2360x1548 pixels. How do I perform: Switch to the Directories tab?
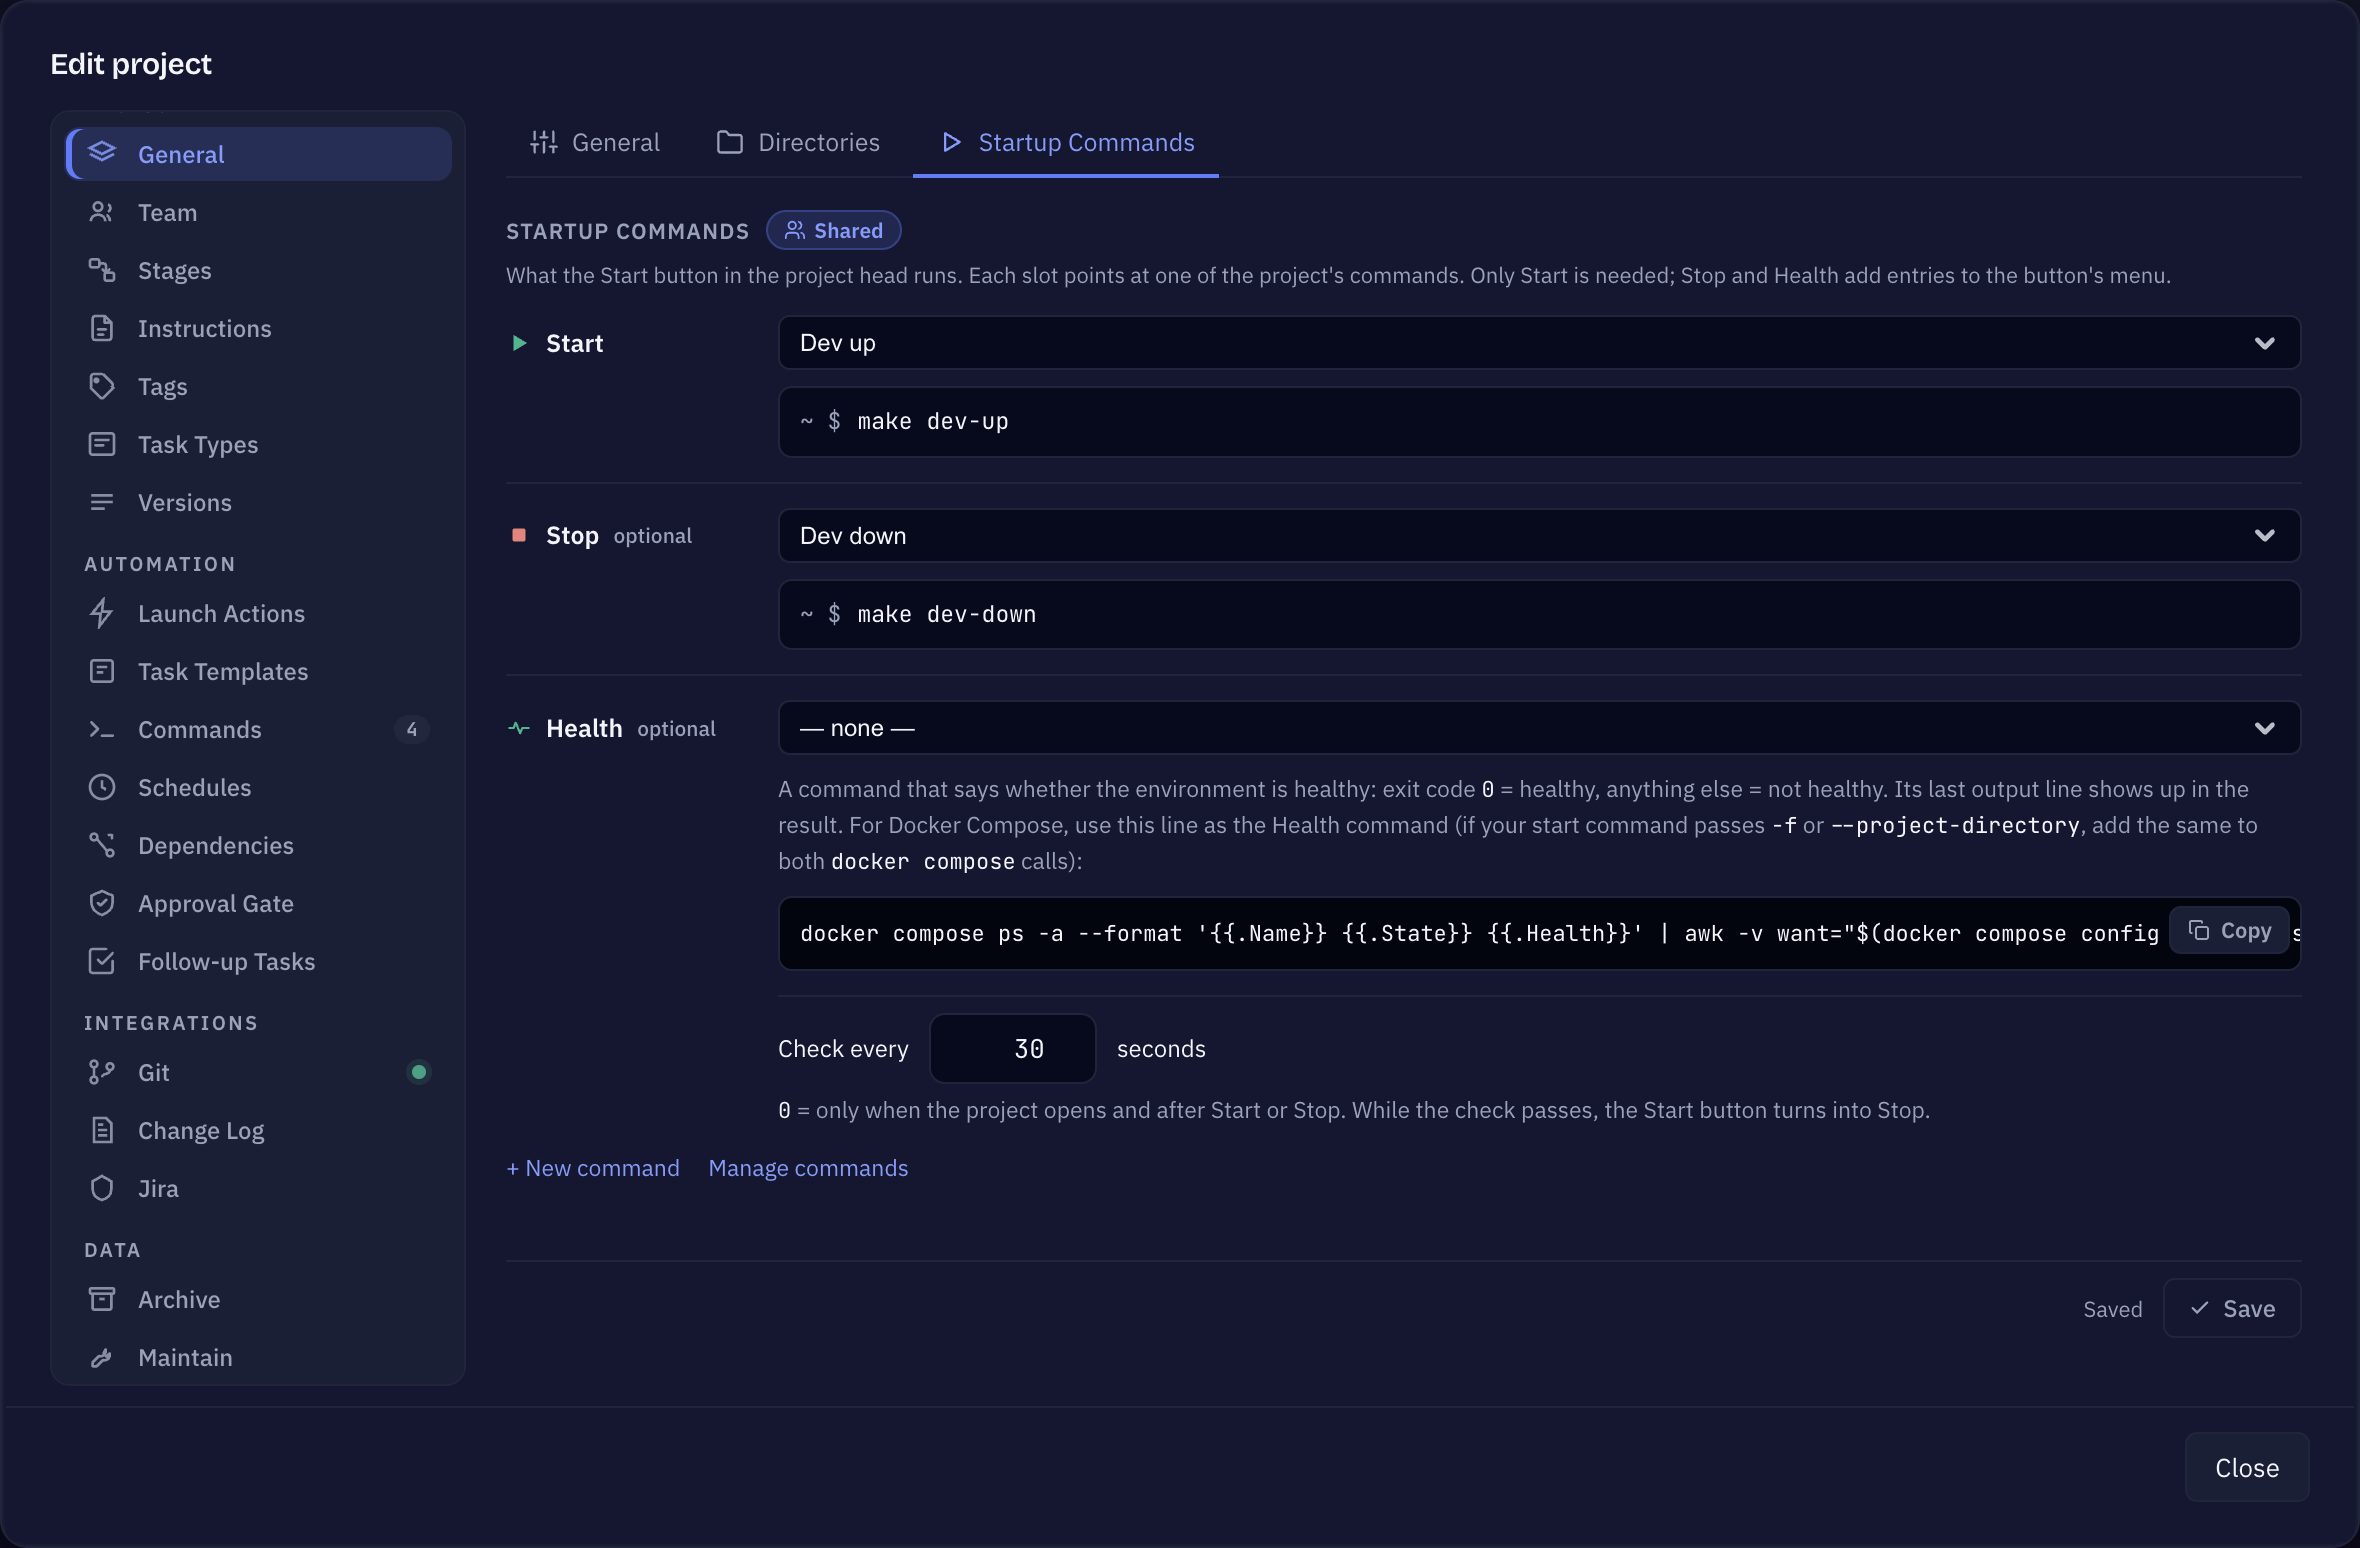798,143
